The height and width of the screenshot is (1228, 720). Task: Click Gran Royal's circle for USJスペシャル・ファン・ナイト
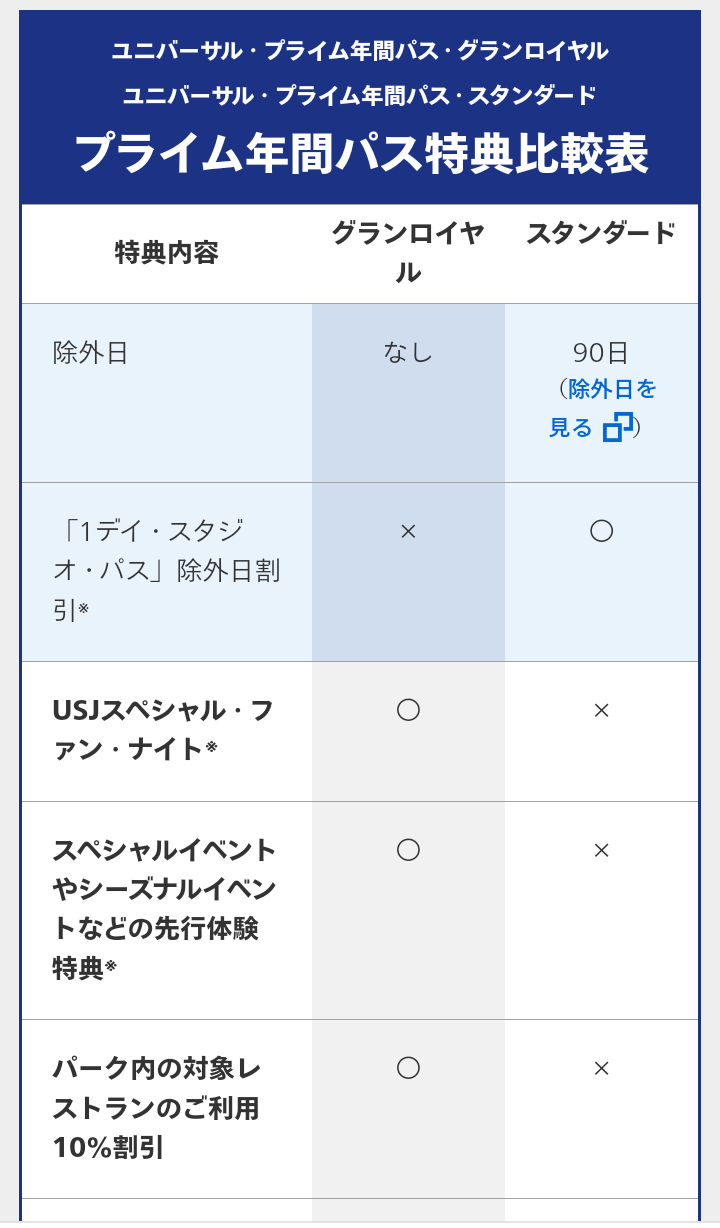(408, 710)
